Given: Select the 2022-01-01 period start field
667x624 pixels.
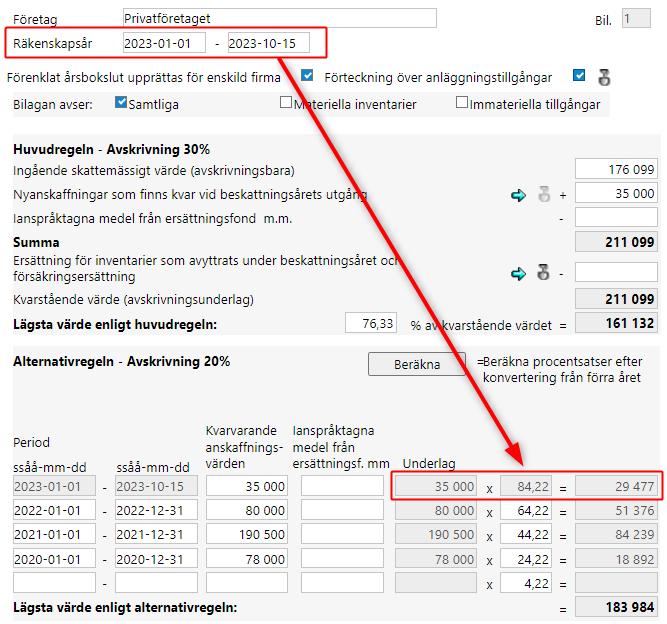Looking at the screenshot, I should [x=54, y=510].
